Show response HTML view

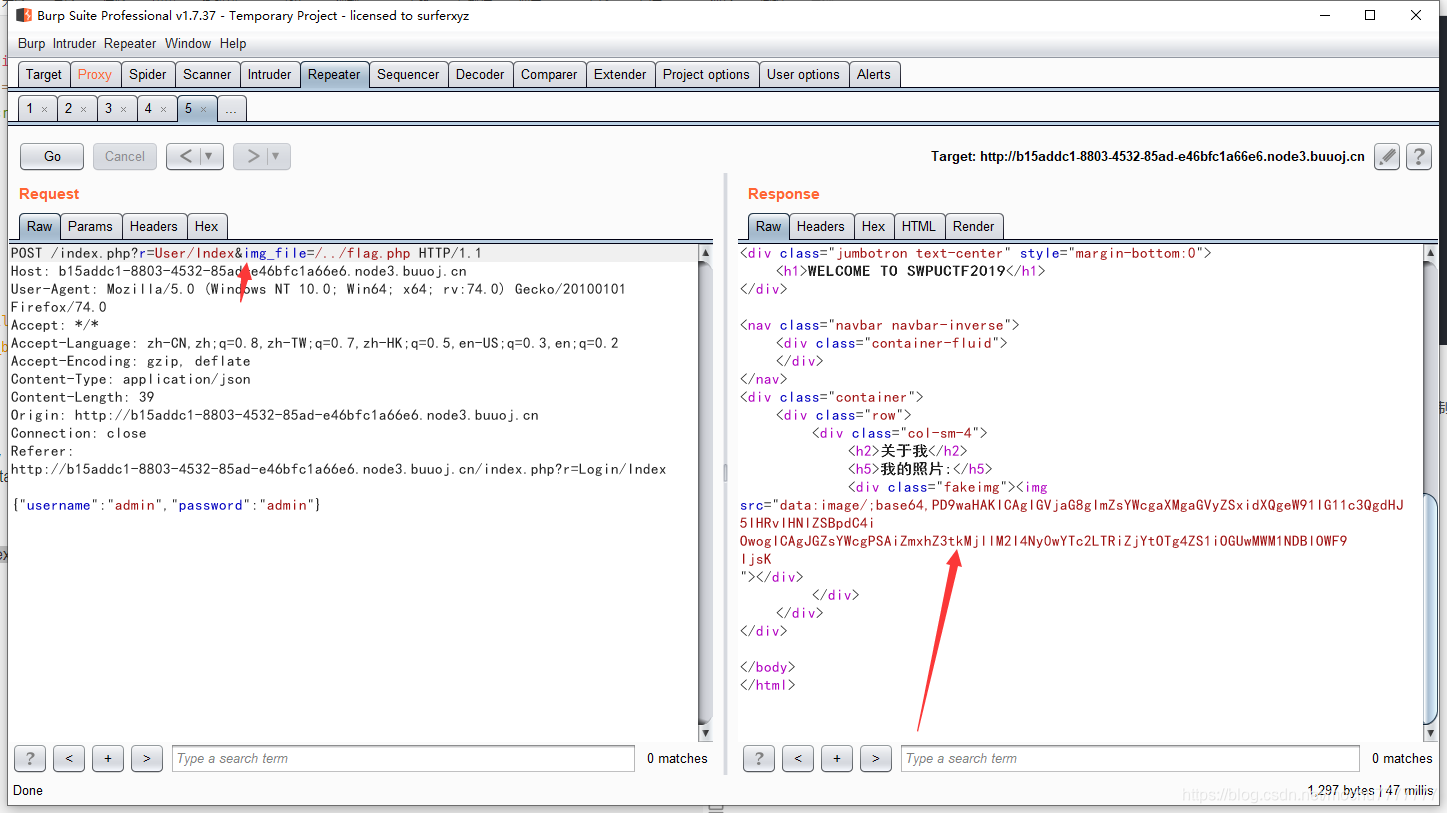click(919, 226)
